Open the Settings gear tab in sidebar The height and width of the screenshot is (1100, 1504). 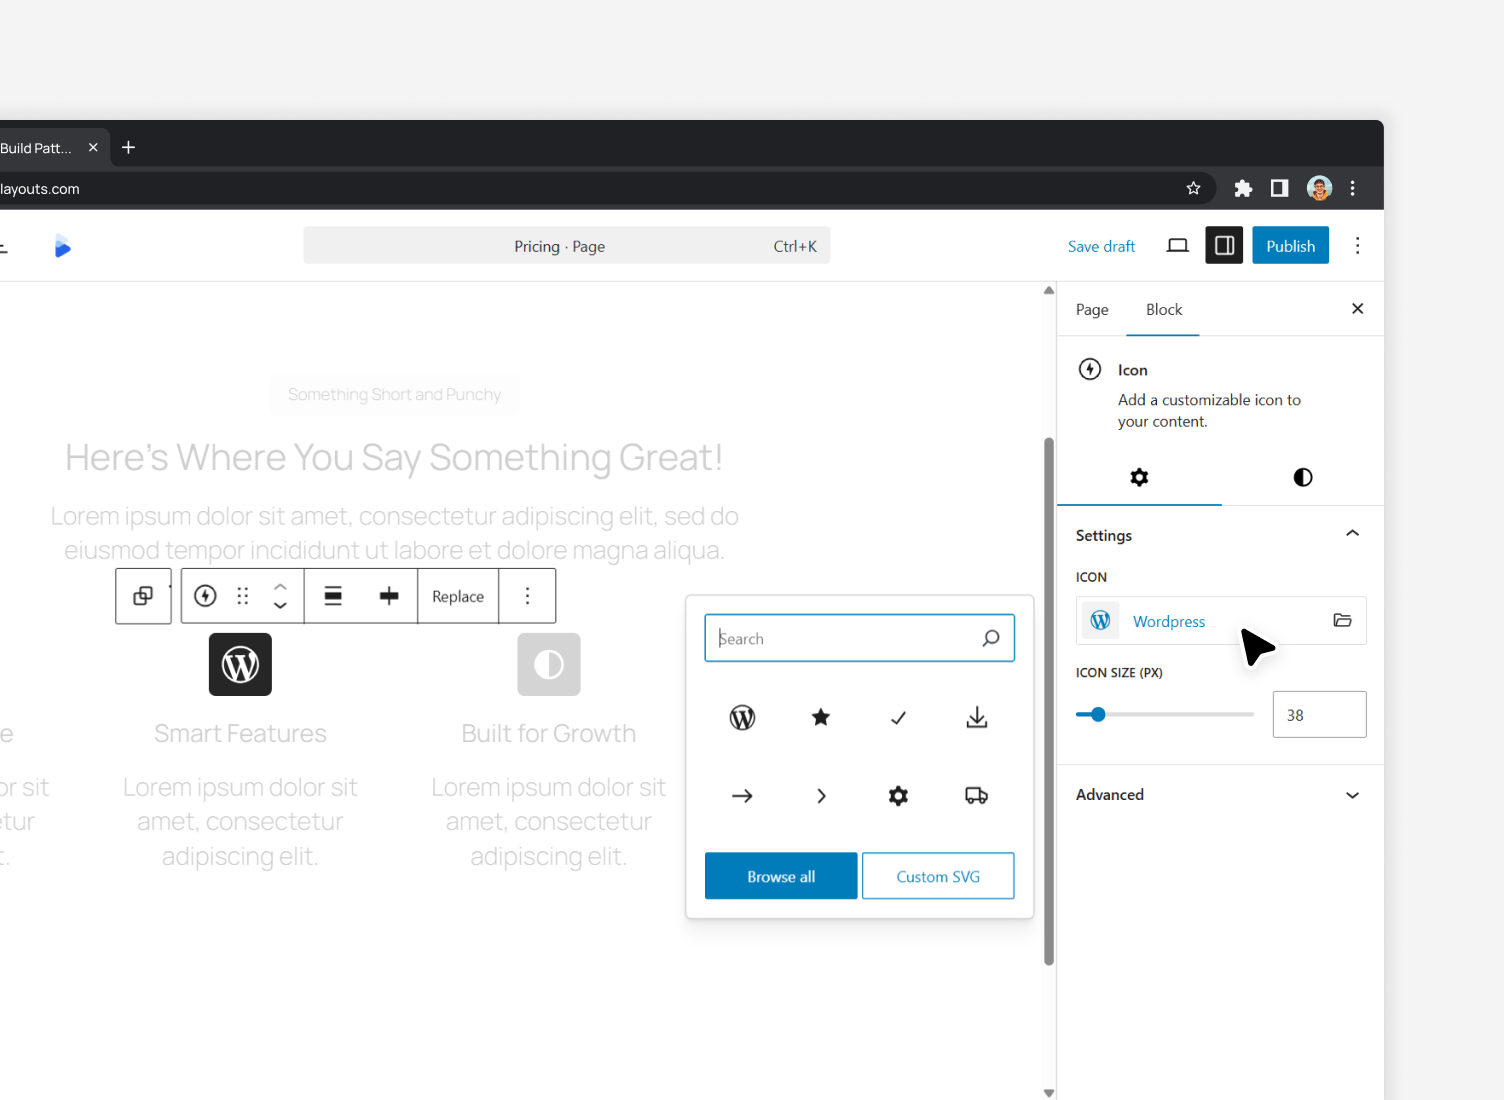pos(1139,477)
